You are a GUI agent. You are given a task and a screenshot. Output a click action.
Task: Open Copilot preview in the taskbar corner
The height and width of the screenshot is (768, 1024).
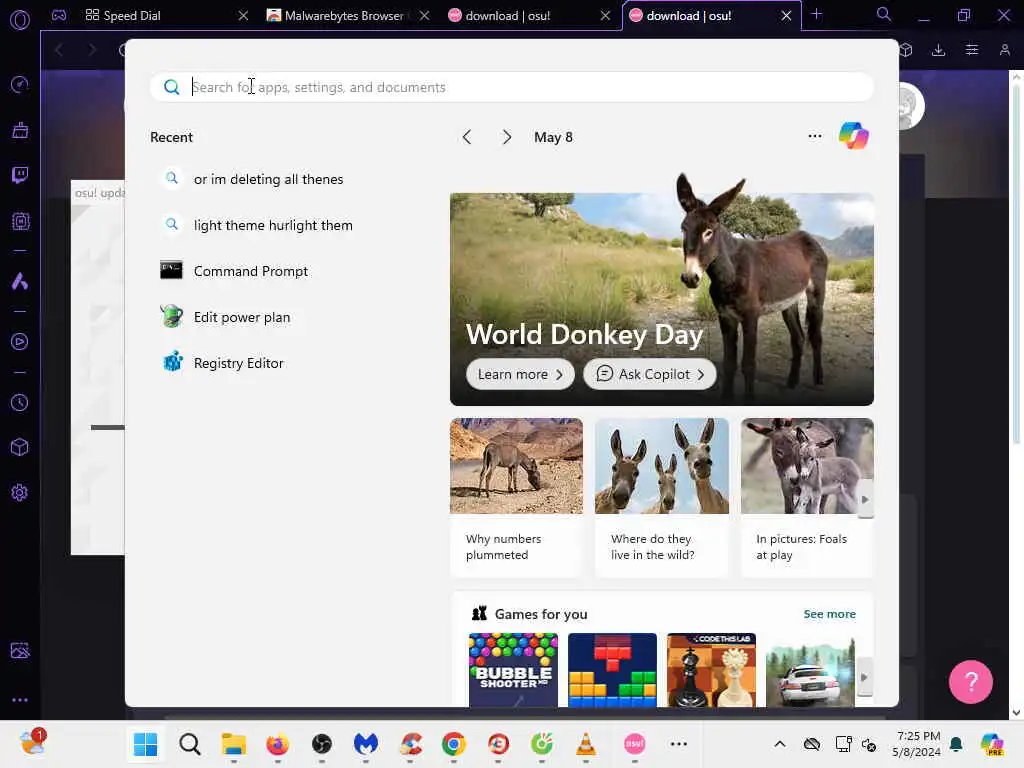click(992, 744)
